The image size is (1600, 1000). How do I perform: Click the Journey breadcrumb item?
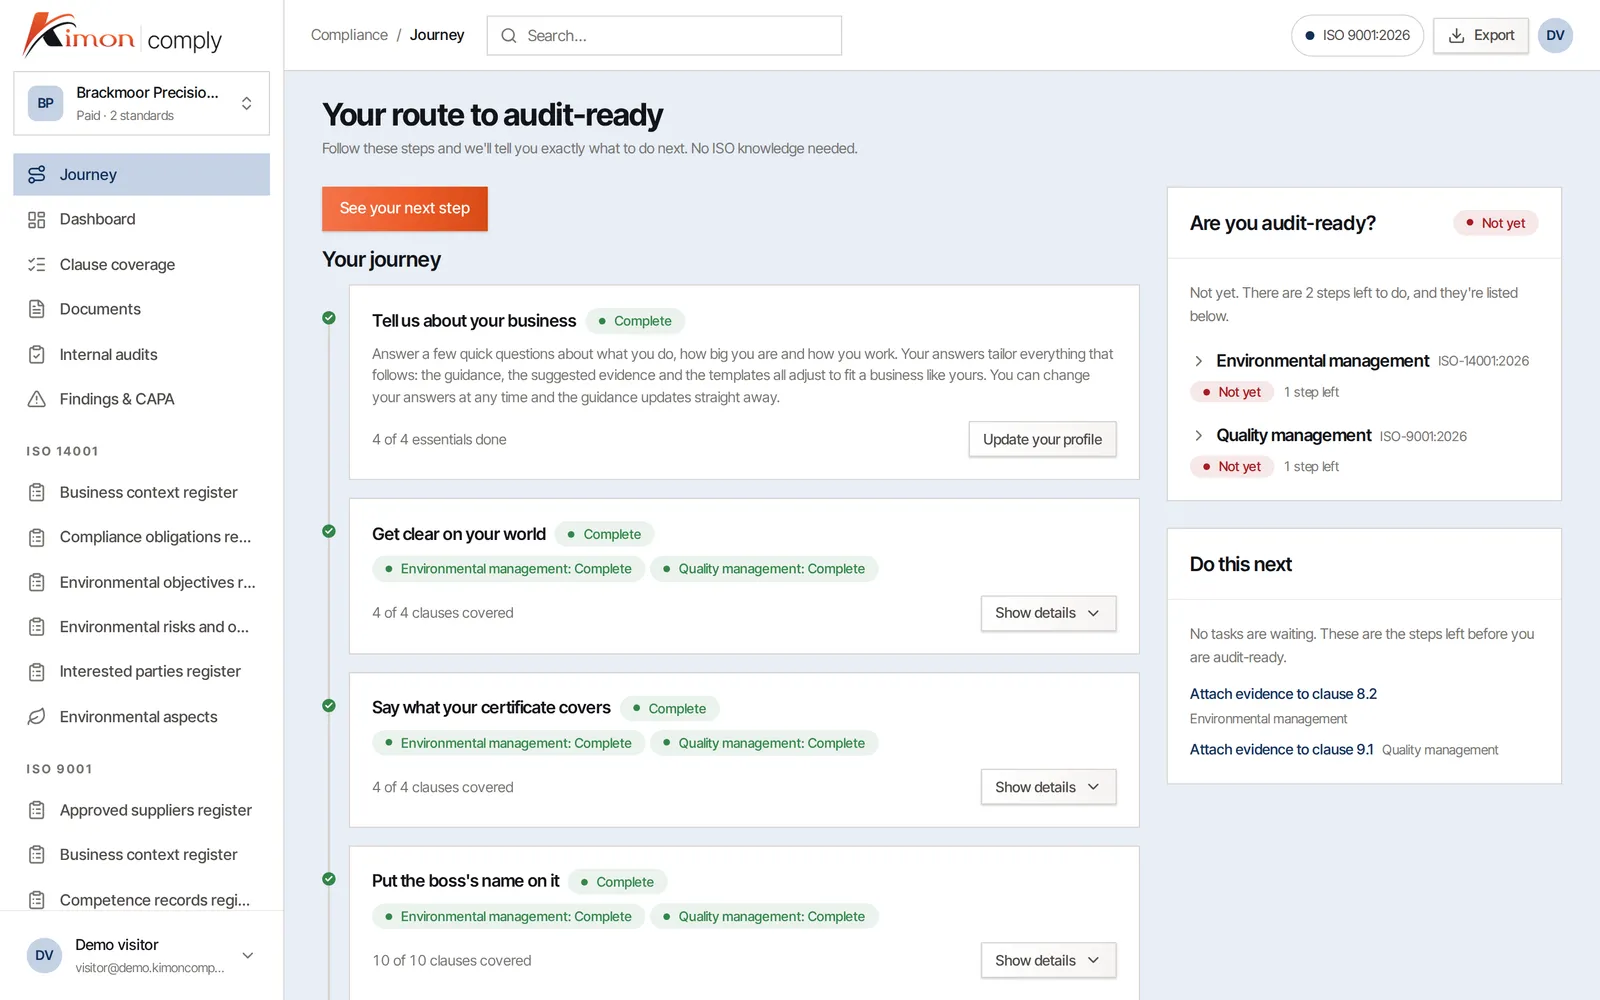[x=437, y=35]
